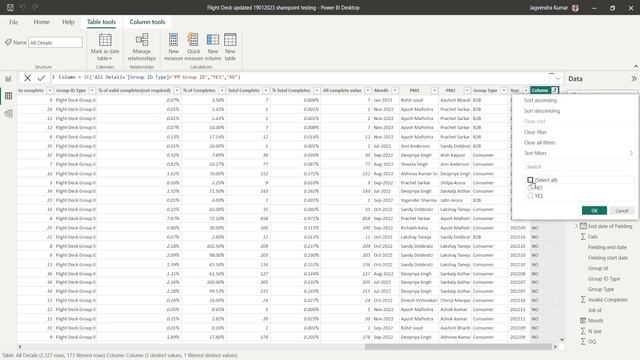Screen dimensions: 640x360
Task: Open the All complete value column dropdown
Action: pos(368,90)
